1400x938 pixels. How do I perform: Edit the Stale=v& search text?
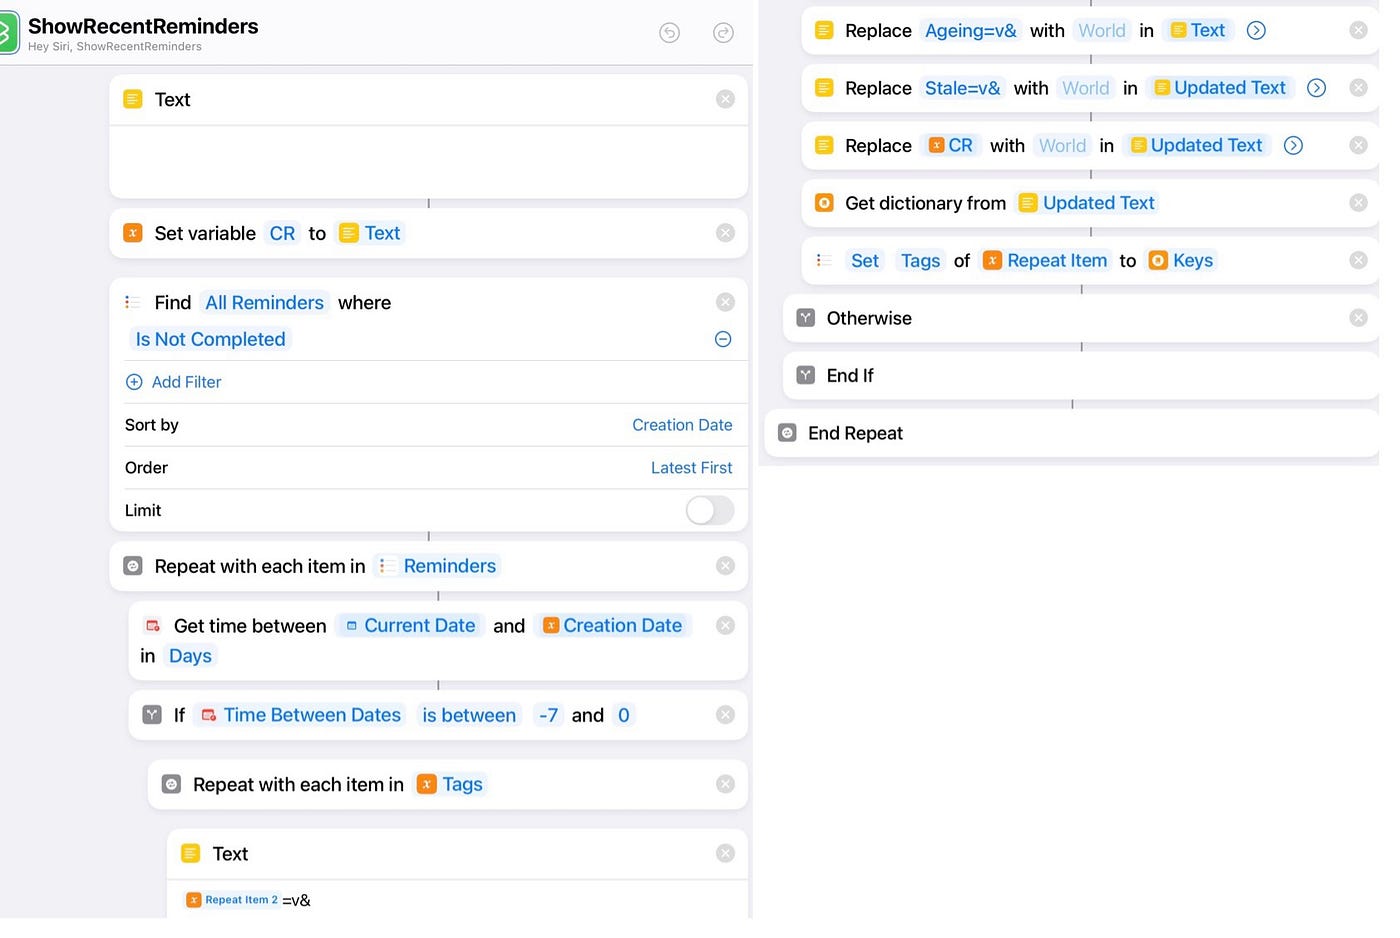pos(962,88)
